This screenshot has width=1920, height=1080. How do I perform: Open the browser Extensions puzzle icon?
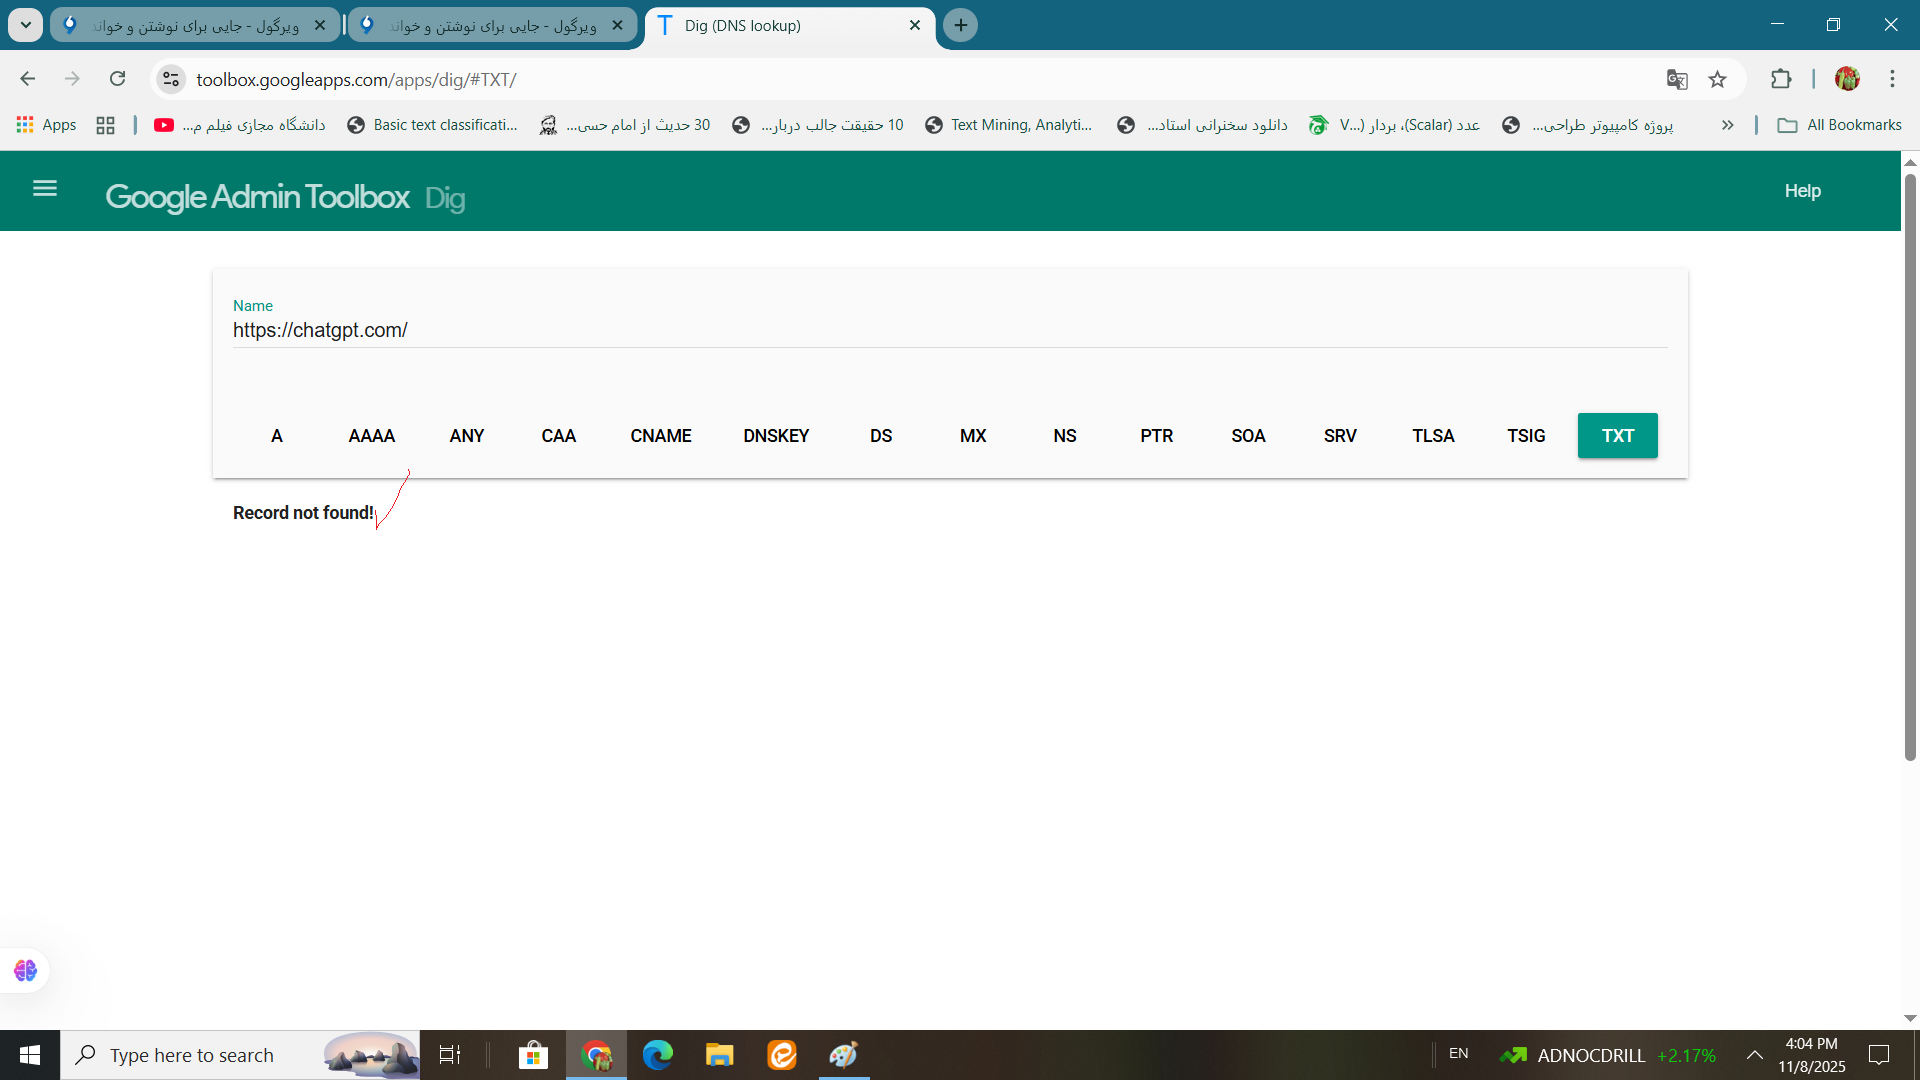pyautogui.click(x=1781, y=80)
